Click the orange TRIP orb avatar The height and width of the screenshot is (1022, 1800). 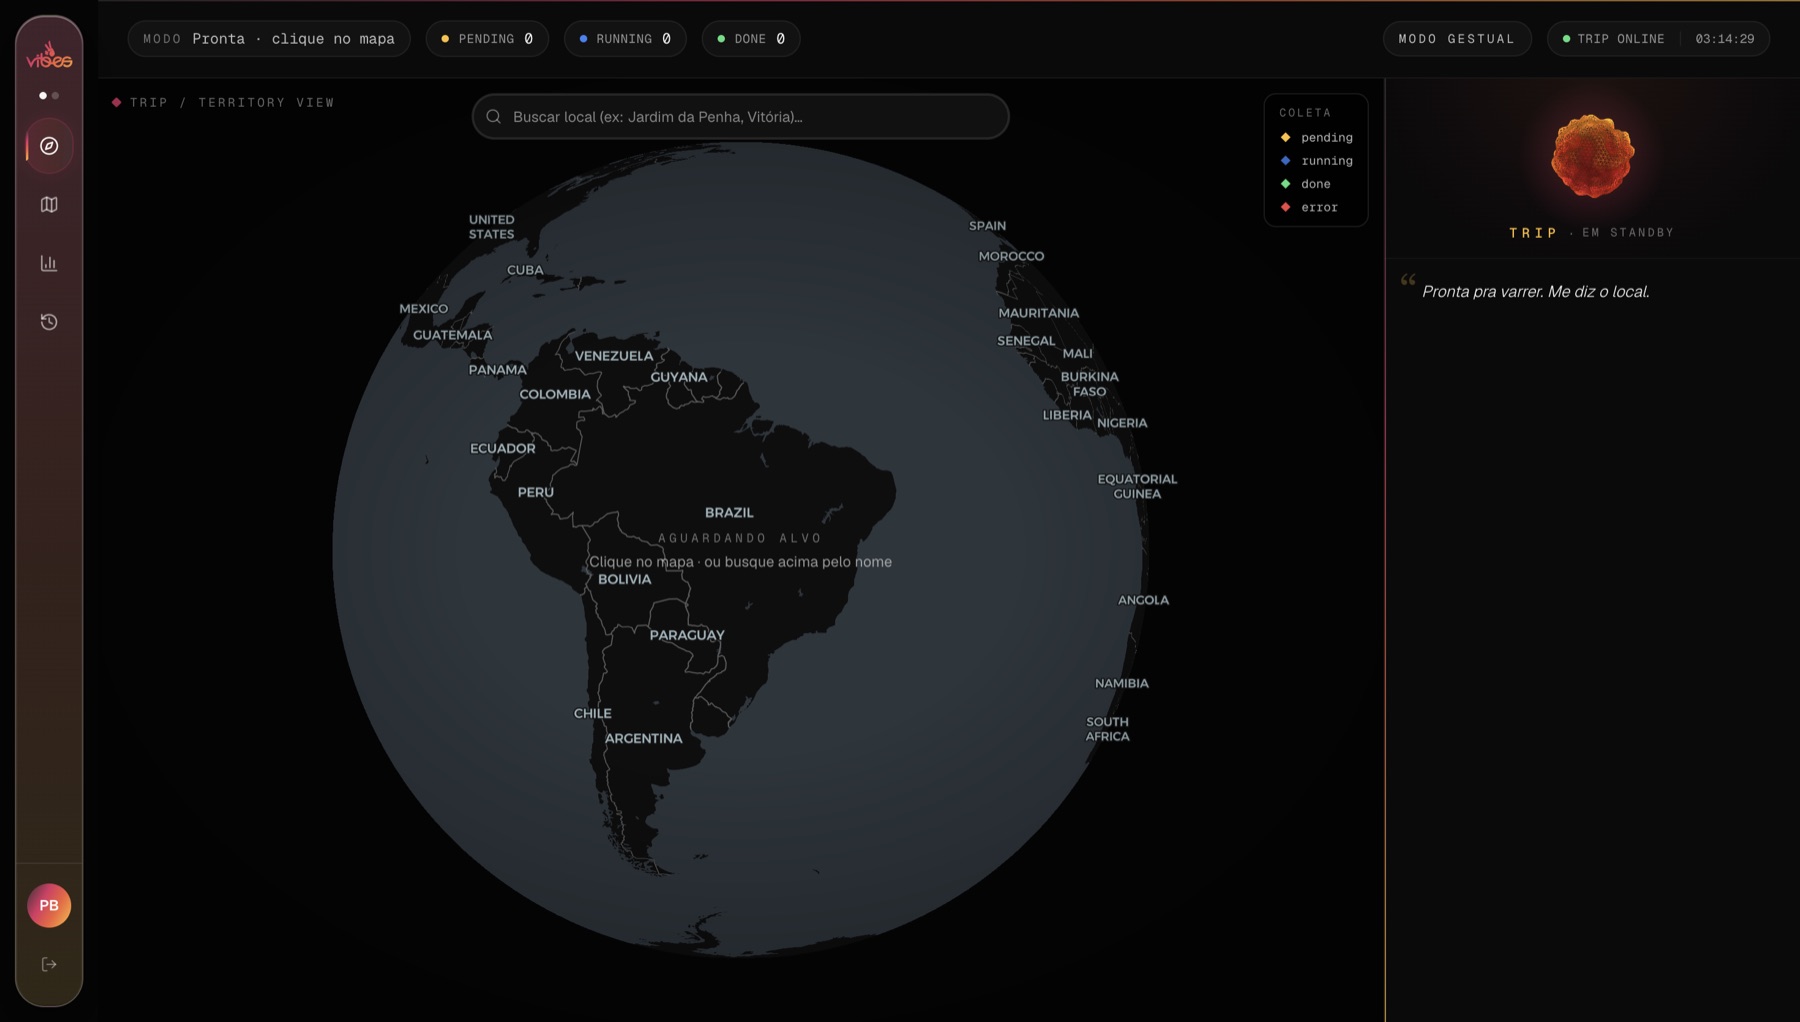tap(1592, 156)
